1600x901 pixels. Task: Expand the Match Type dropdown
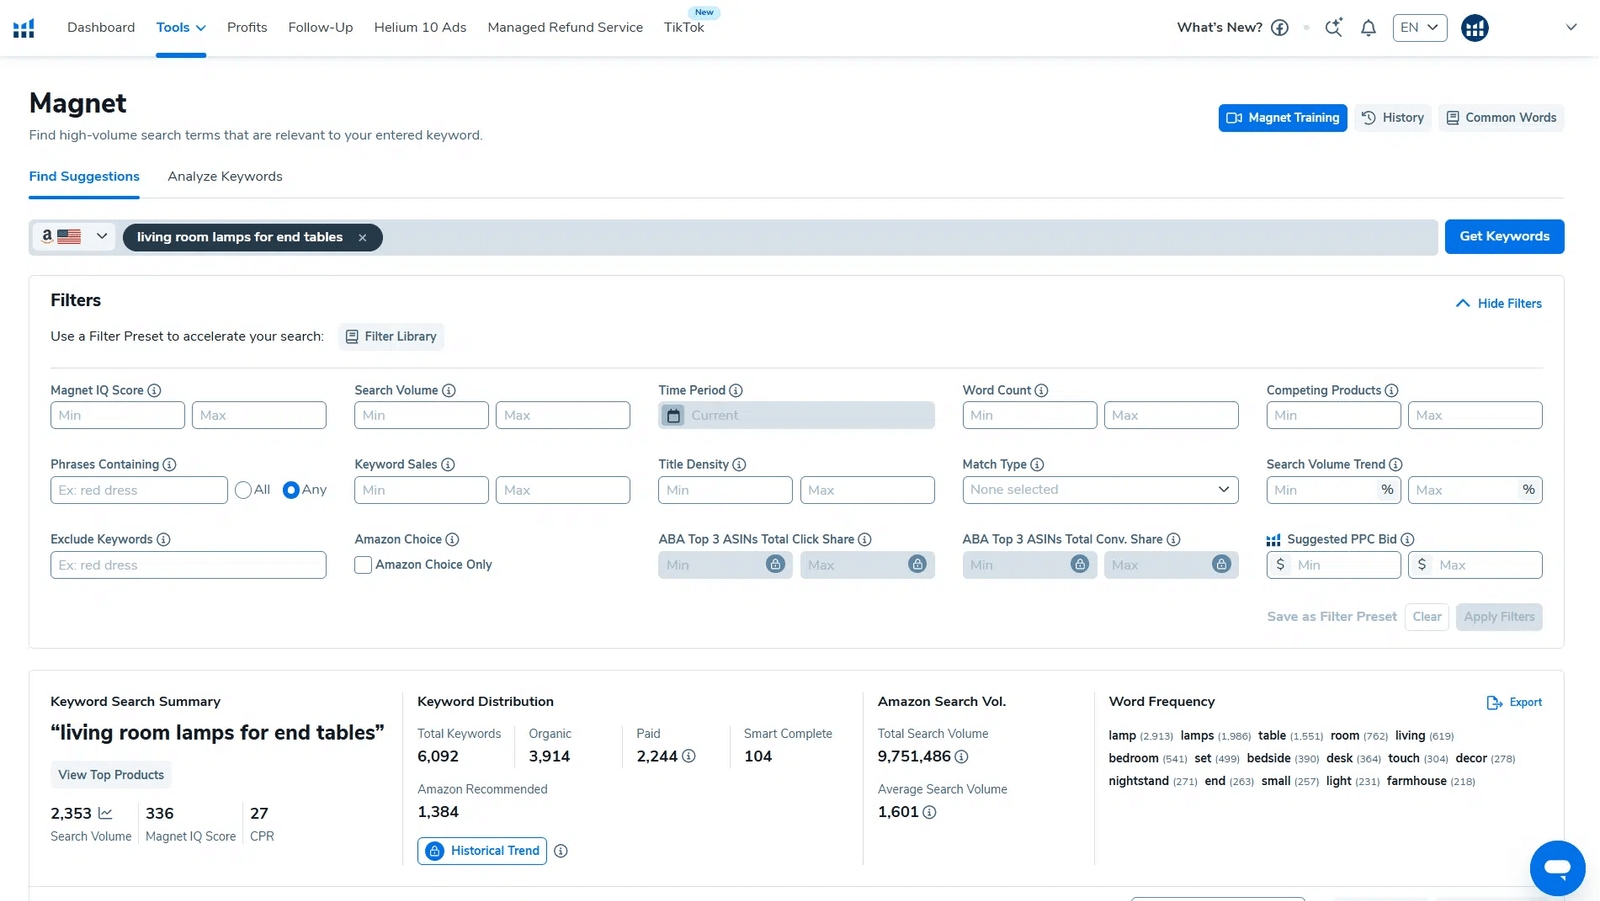(1099, 490)
